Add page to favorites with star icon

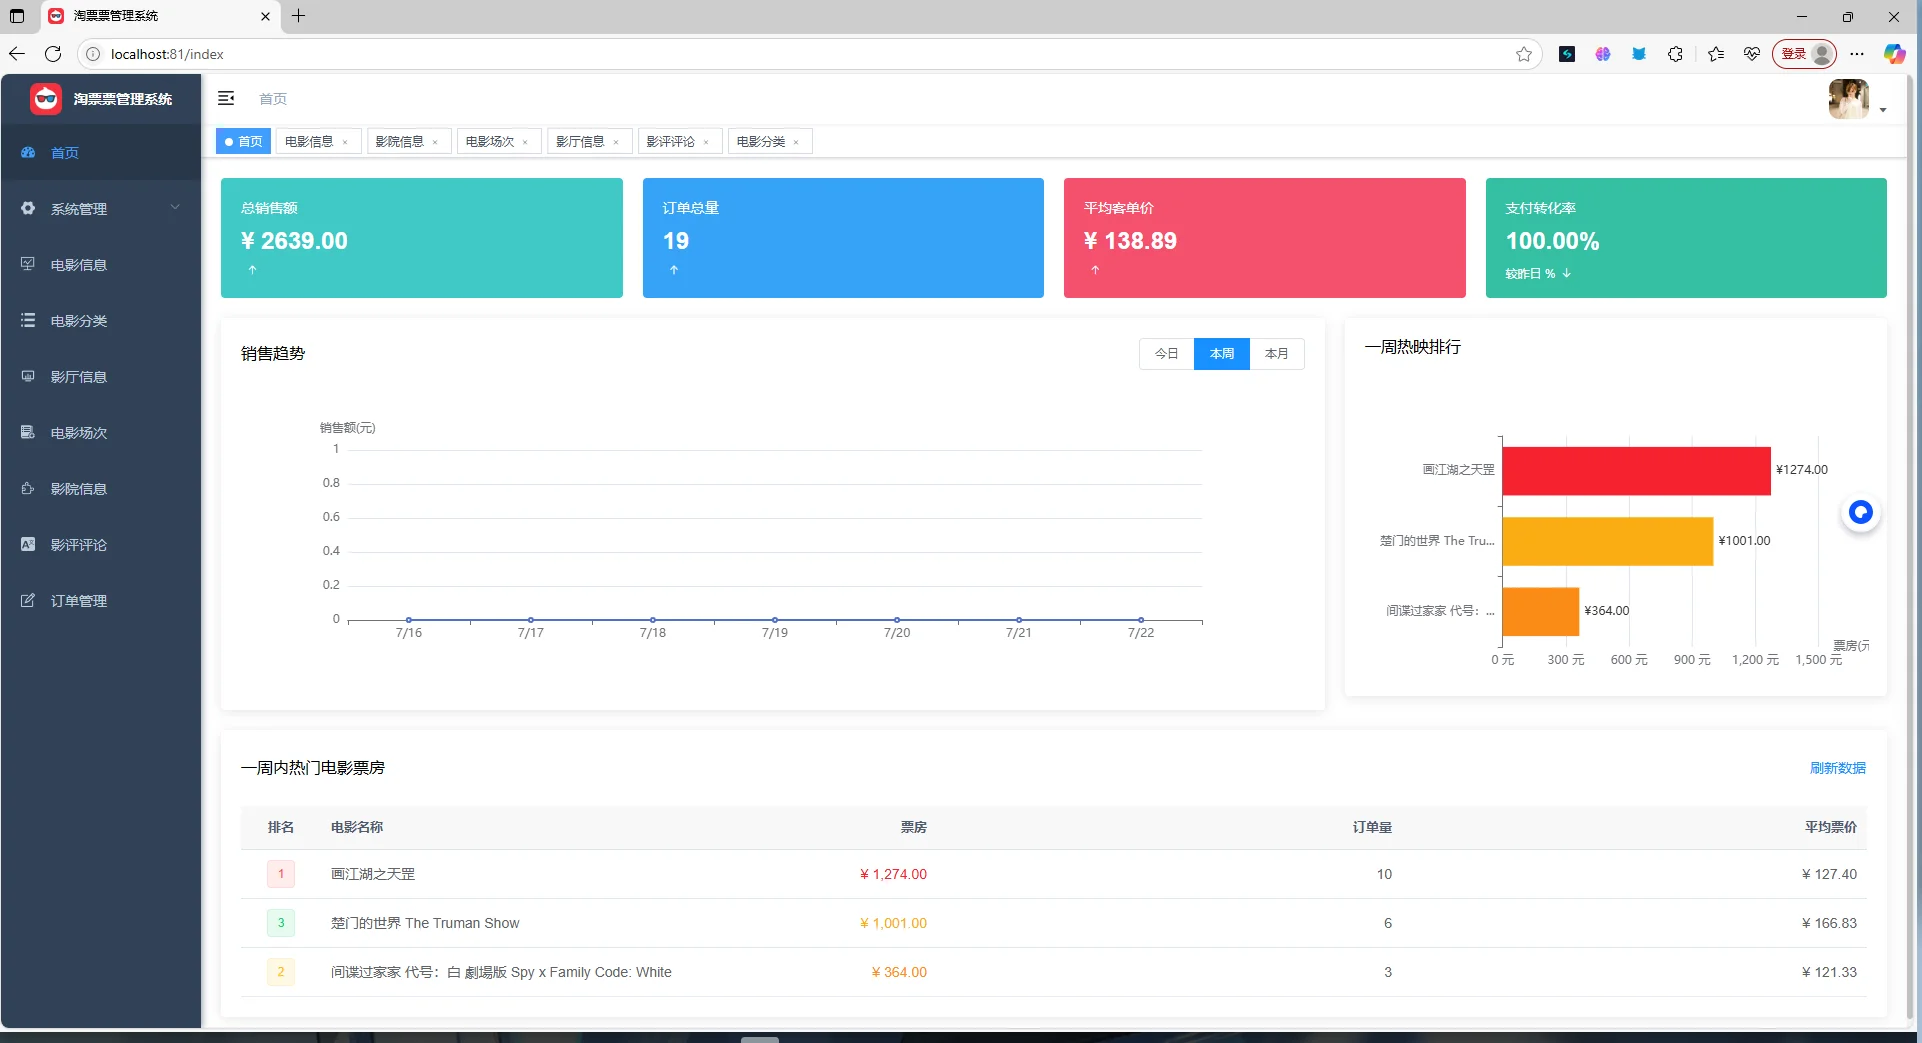pyautogui.click(x=1524, y=54)
